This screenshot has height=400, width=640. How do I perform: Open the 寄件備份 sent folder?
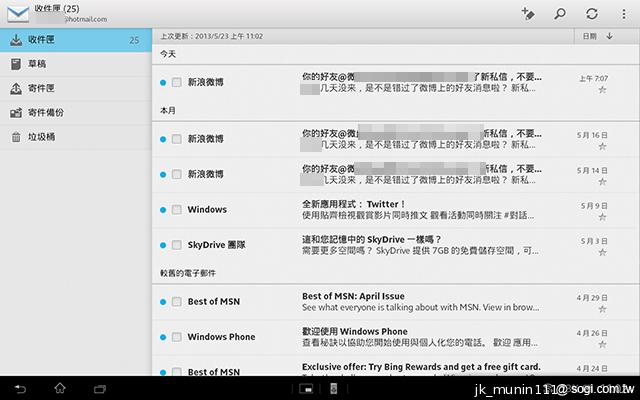76,113
